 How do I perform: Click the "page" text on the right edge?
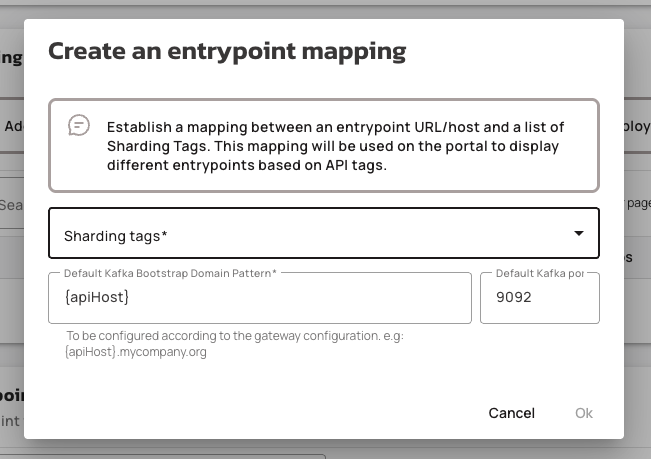click(x=637, y=203)
